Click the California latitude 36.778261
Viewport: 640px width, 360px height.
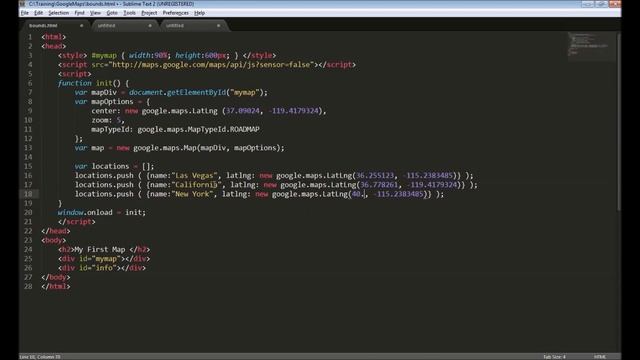(379, 184)
